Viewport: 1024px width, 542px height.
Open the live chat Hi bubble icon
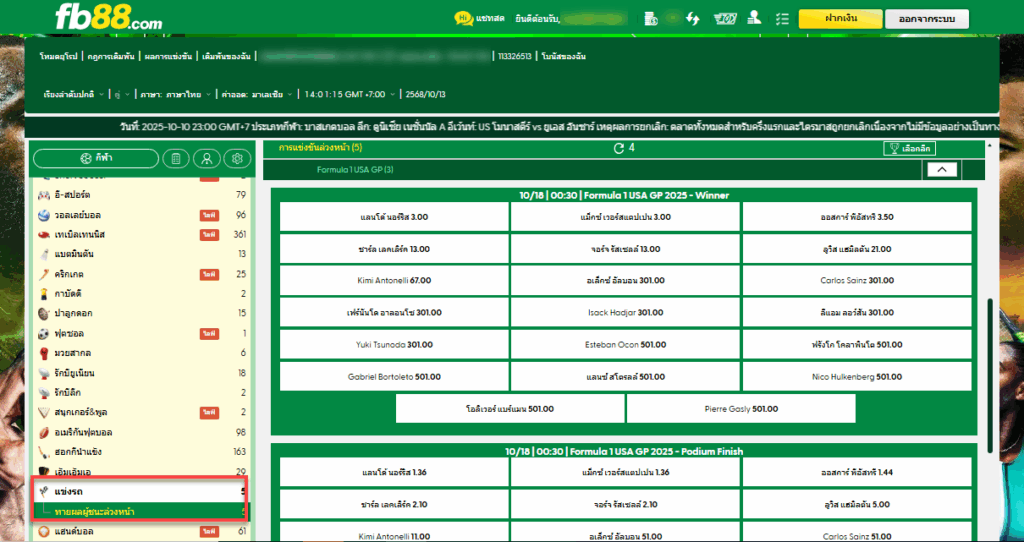[464, 19]
